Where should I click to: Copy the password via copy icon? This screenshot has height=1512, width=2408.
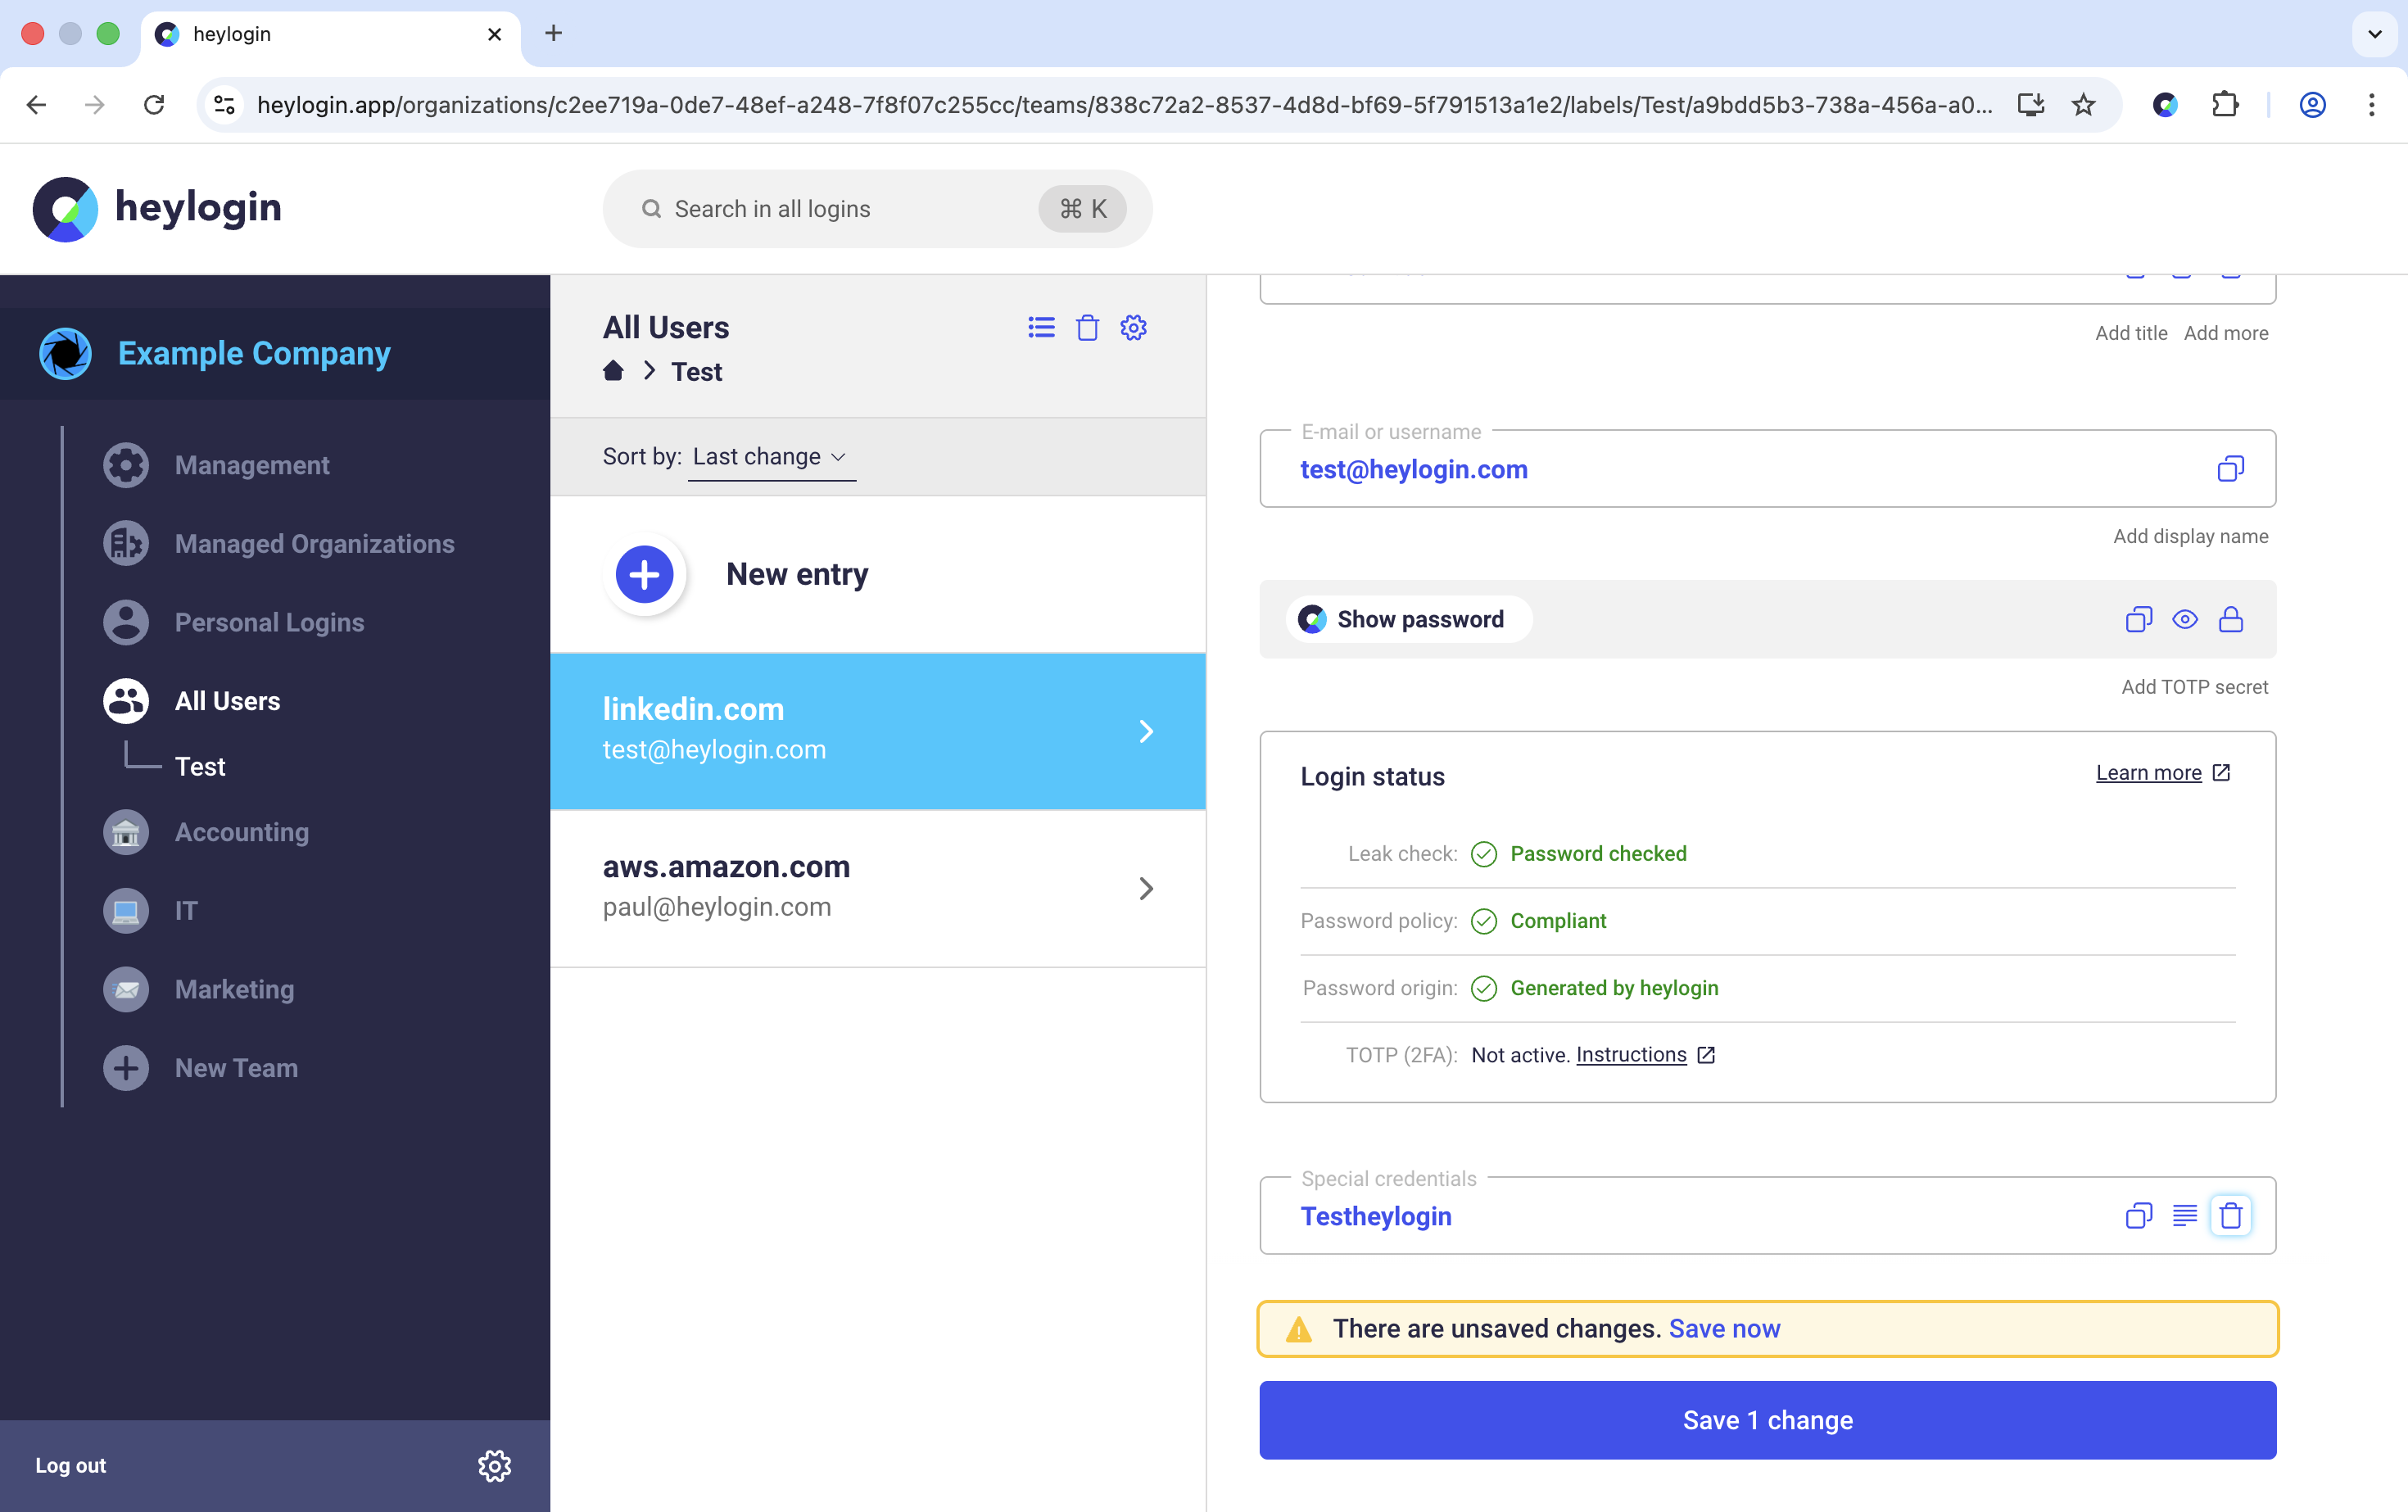pyautogui.click(x=2138, y=620)
